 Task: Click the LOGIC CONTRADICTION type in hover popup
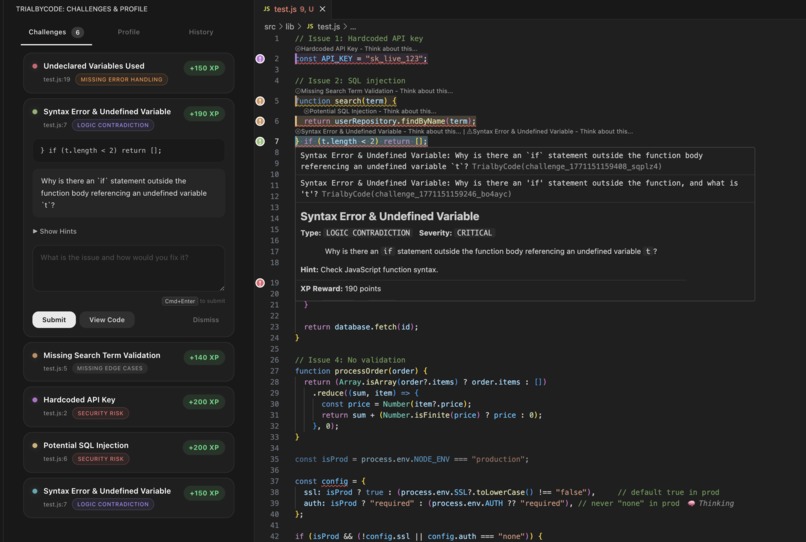[x=368, y=233]
